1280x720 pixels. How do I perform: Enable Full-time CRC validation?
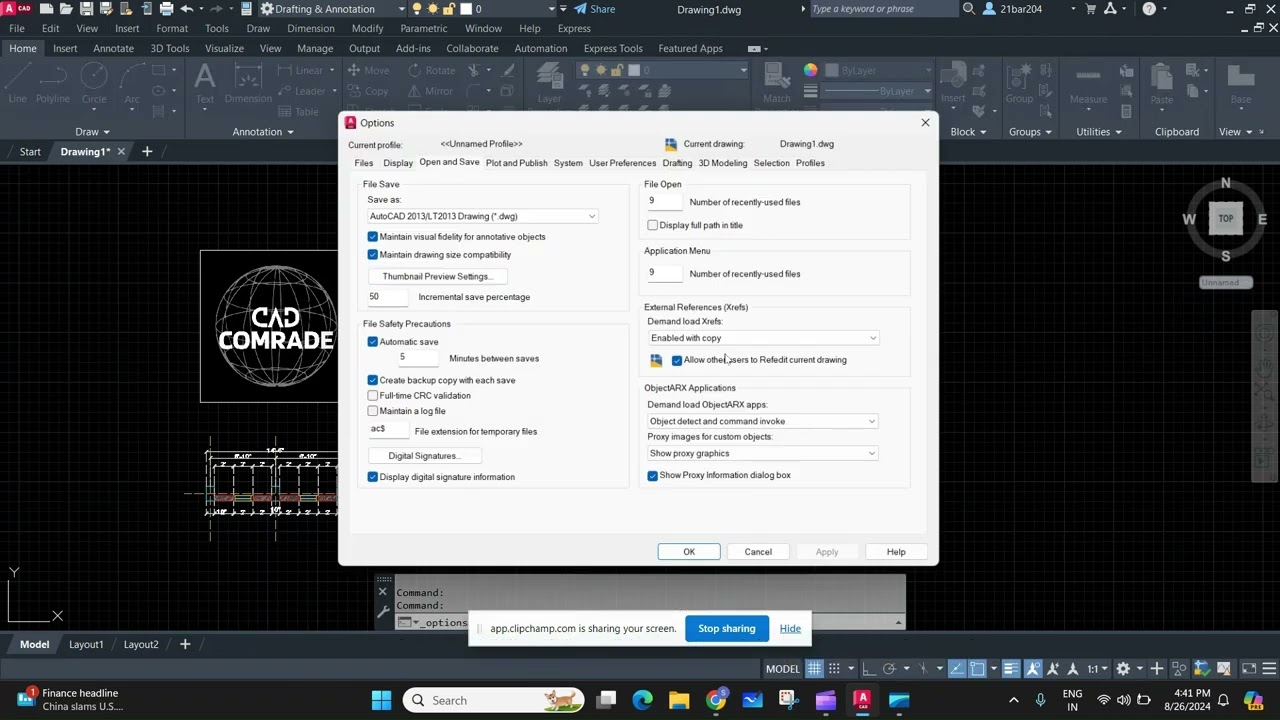373,396
